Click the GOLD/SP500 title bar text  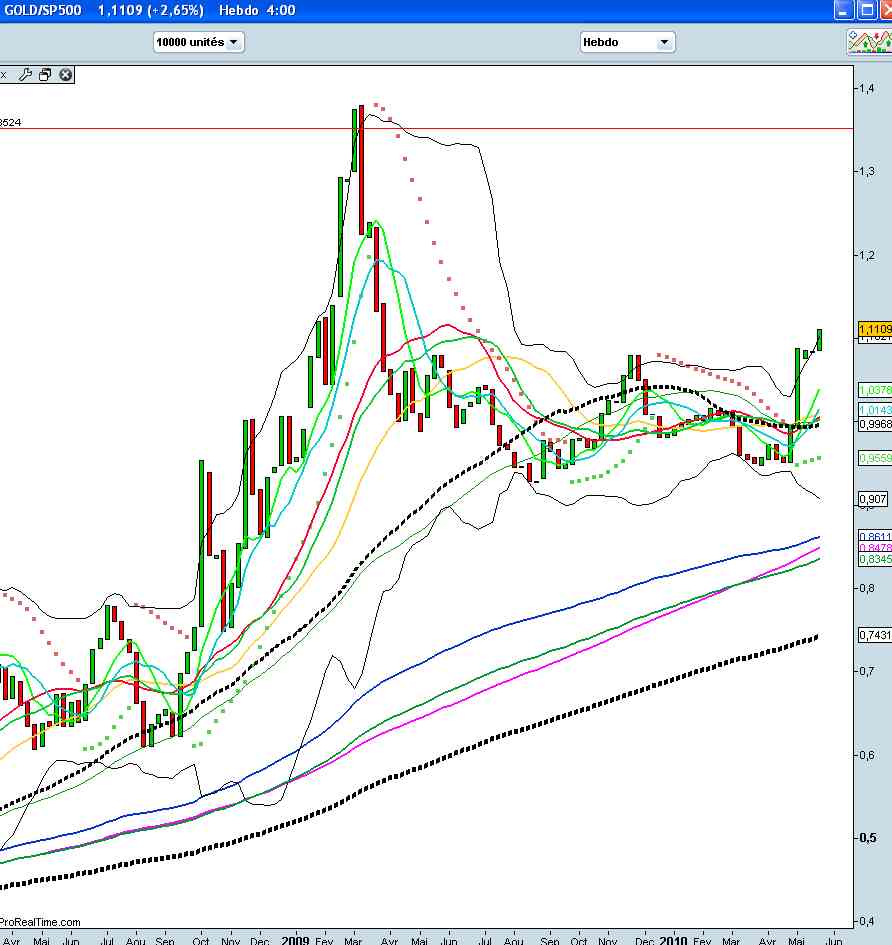pos(43,10)
